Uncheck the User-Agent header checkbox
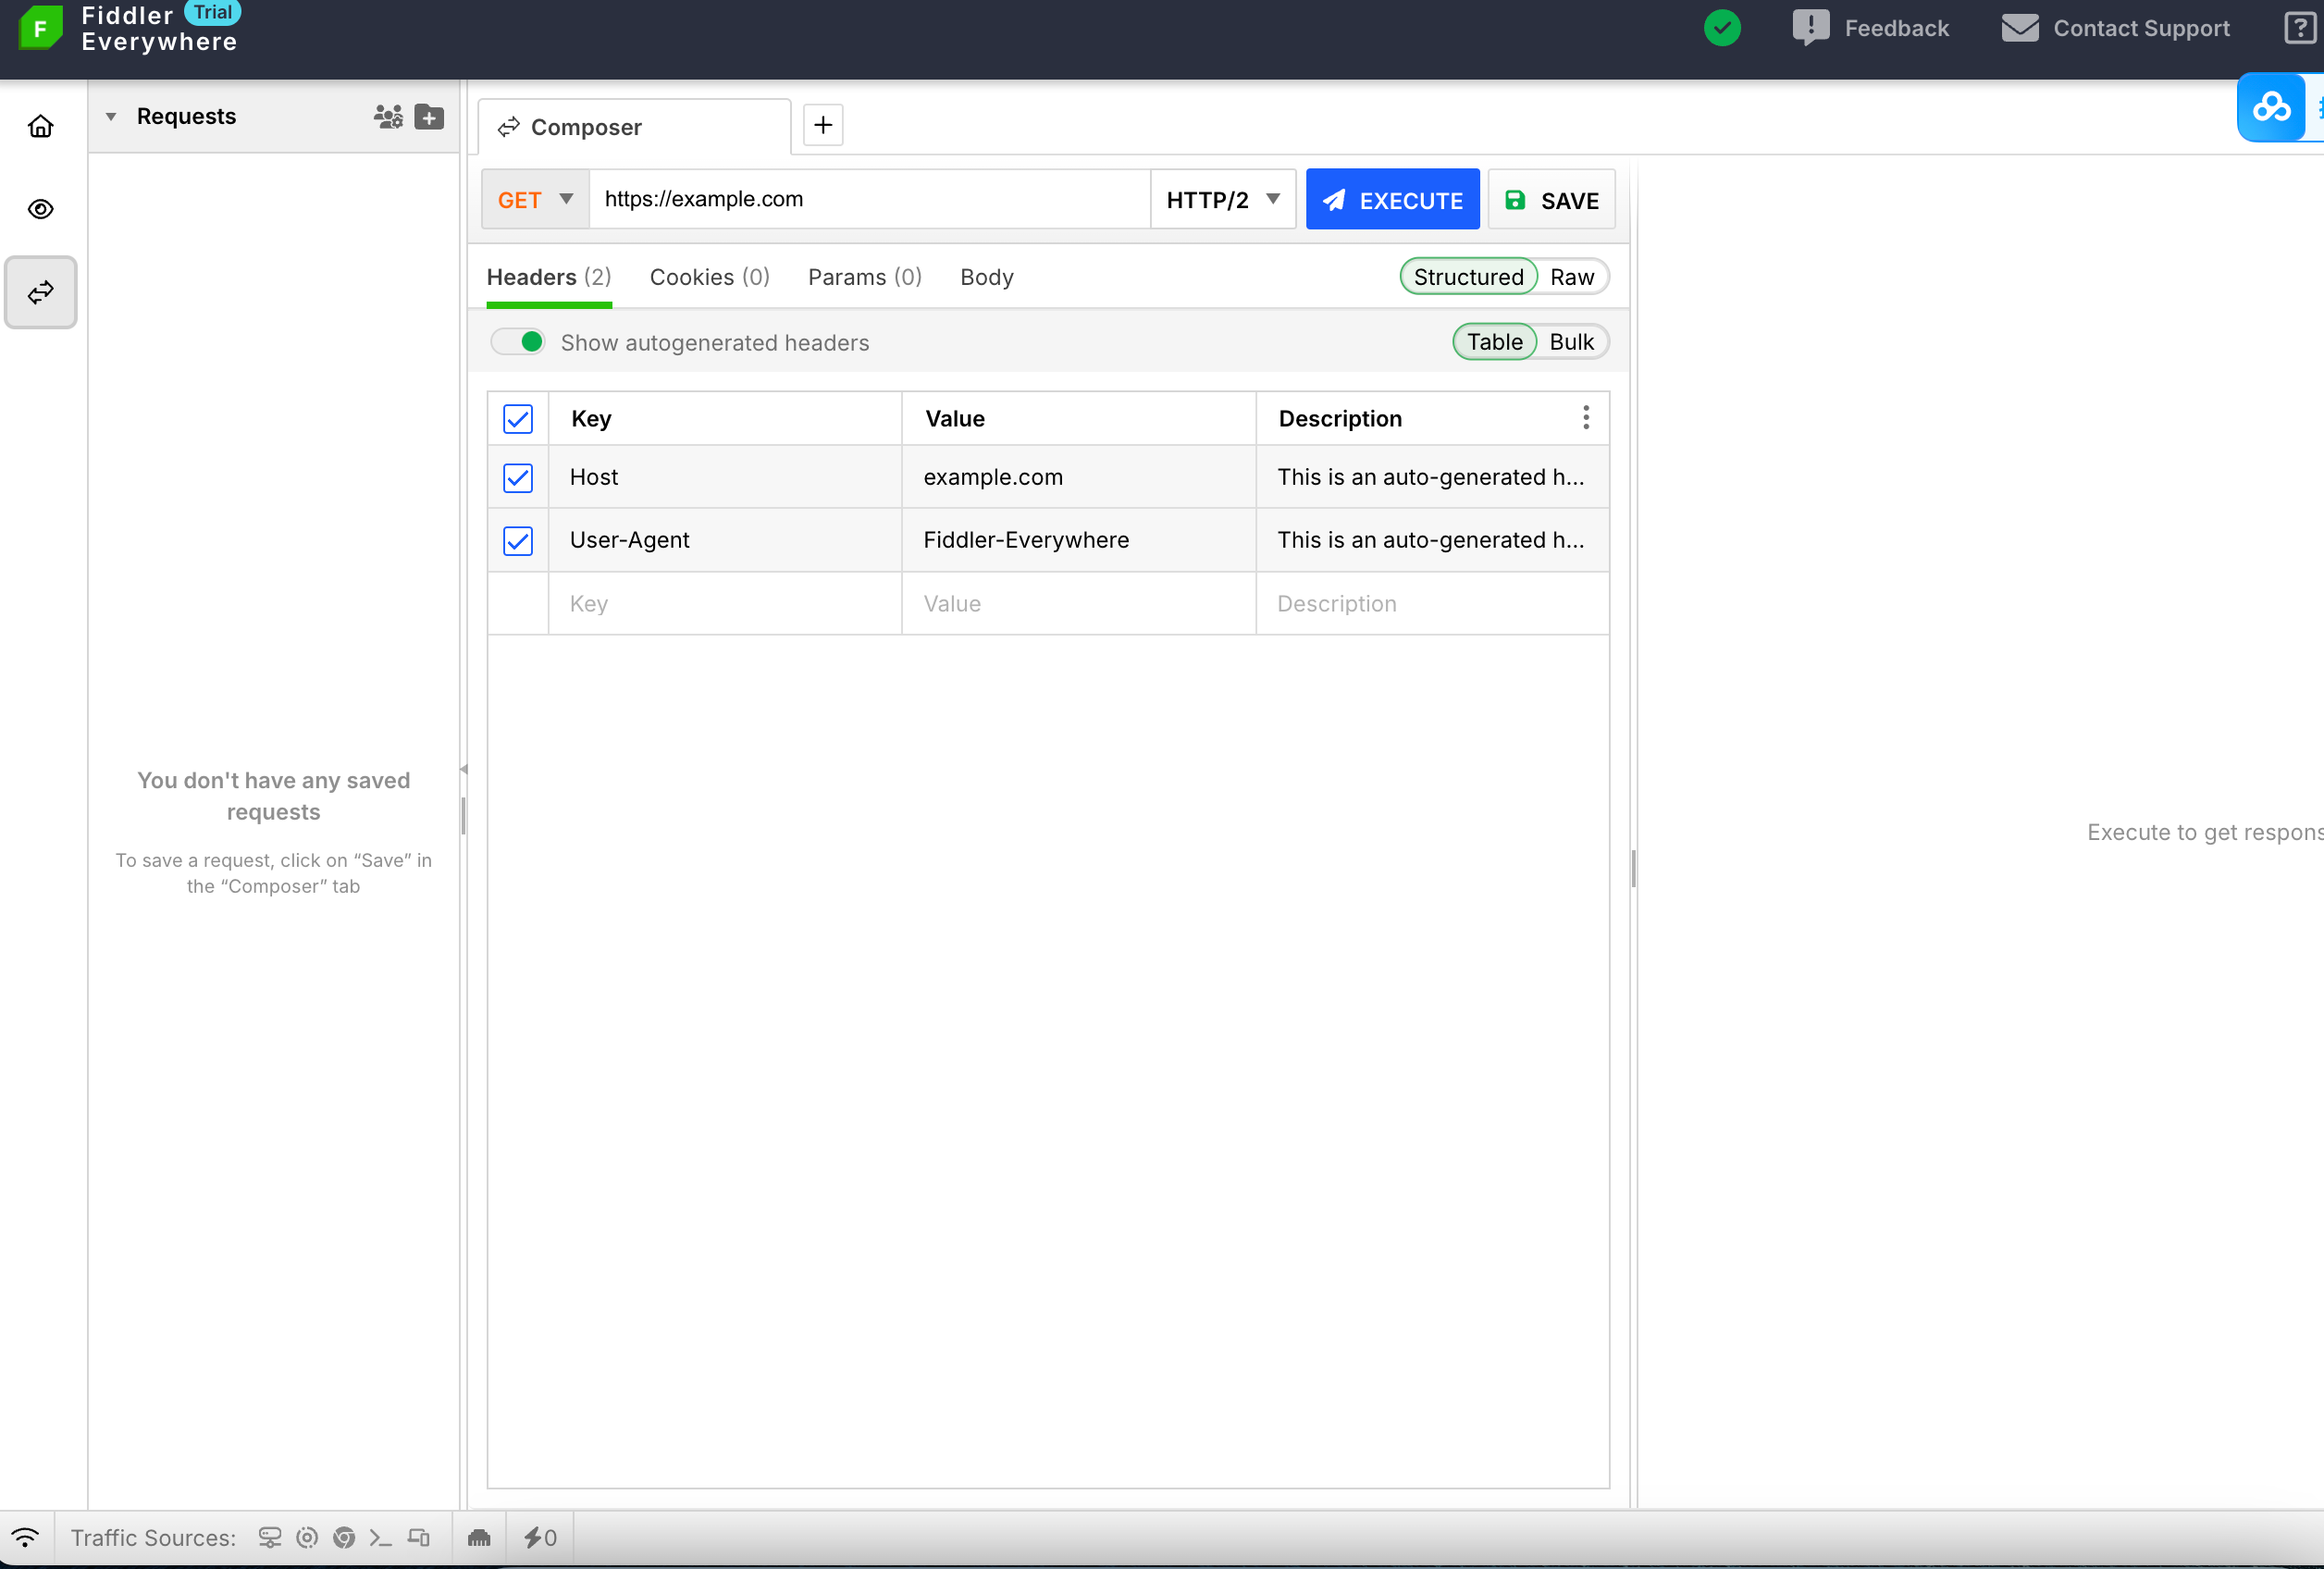The height and width of the screenshot is (1569, 2324). 518,541
